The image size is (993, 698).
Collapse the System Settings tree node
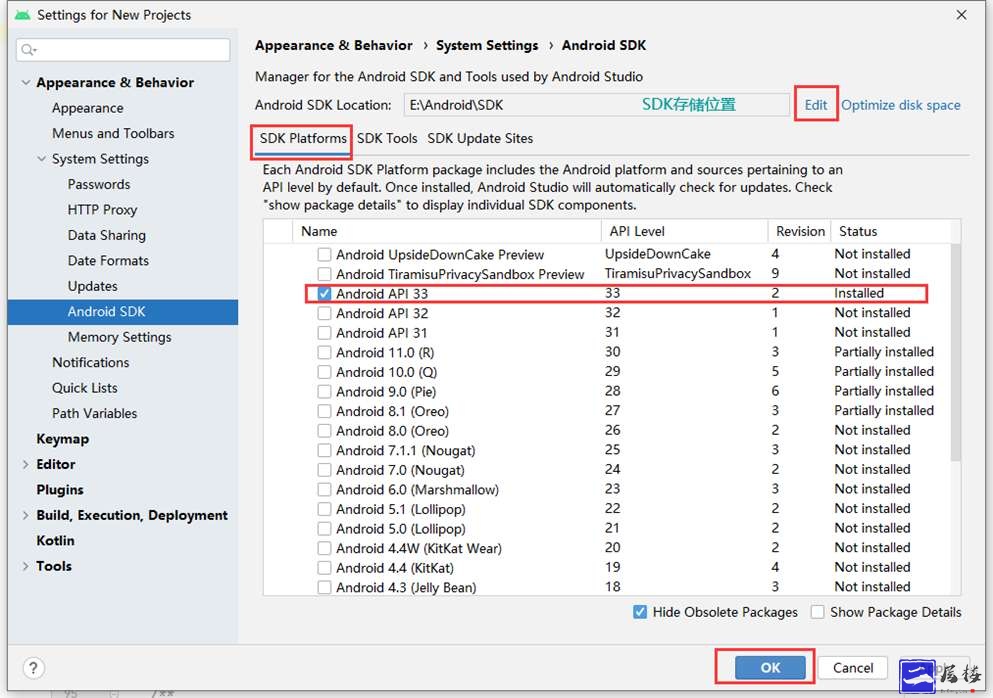[42, 159]
